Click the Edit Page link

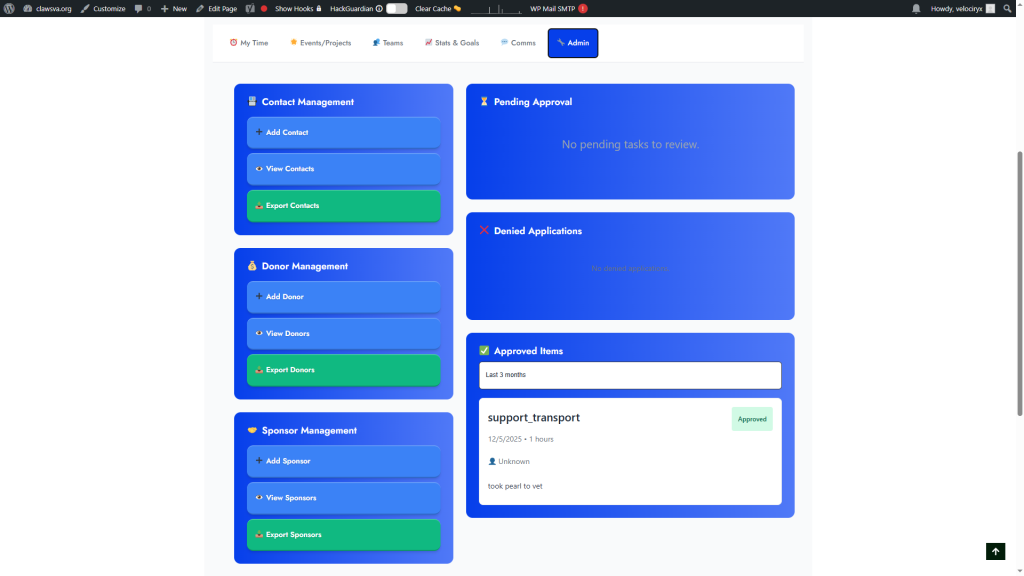(x=216, y=8)
